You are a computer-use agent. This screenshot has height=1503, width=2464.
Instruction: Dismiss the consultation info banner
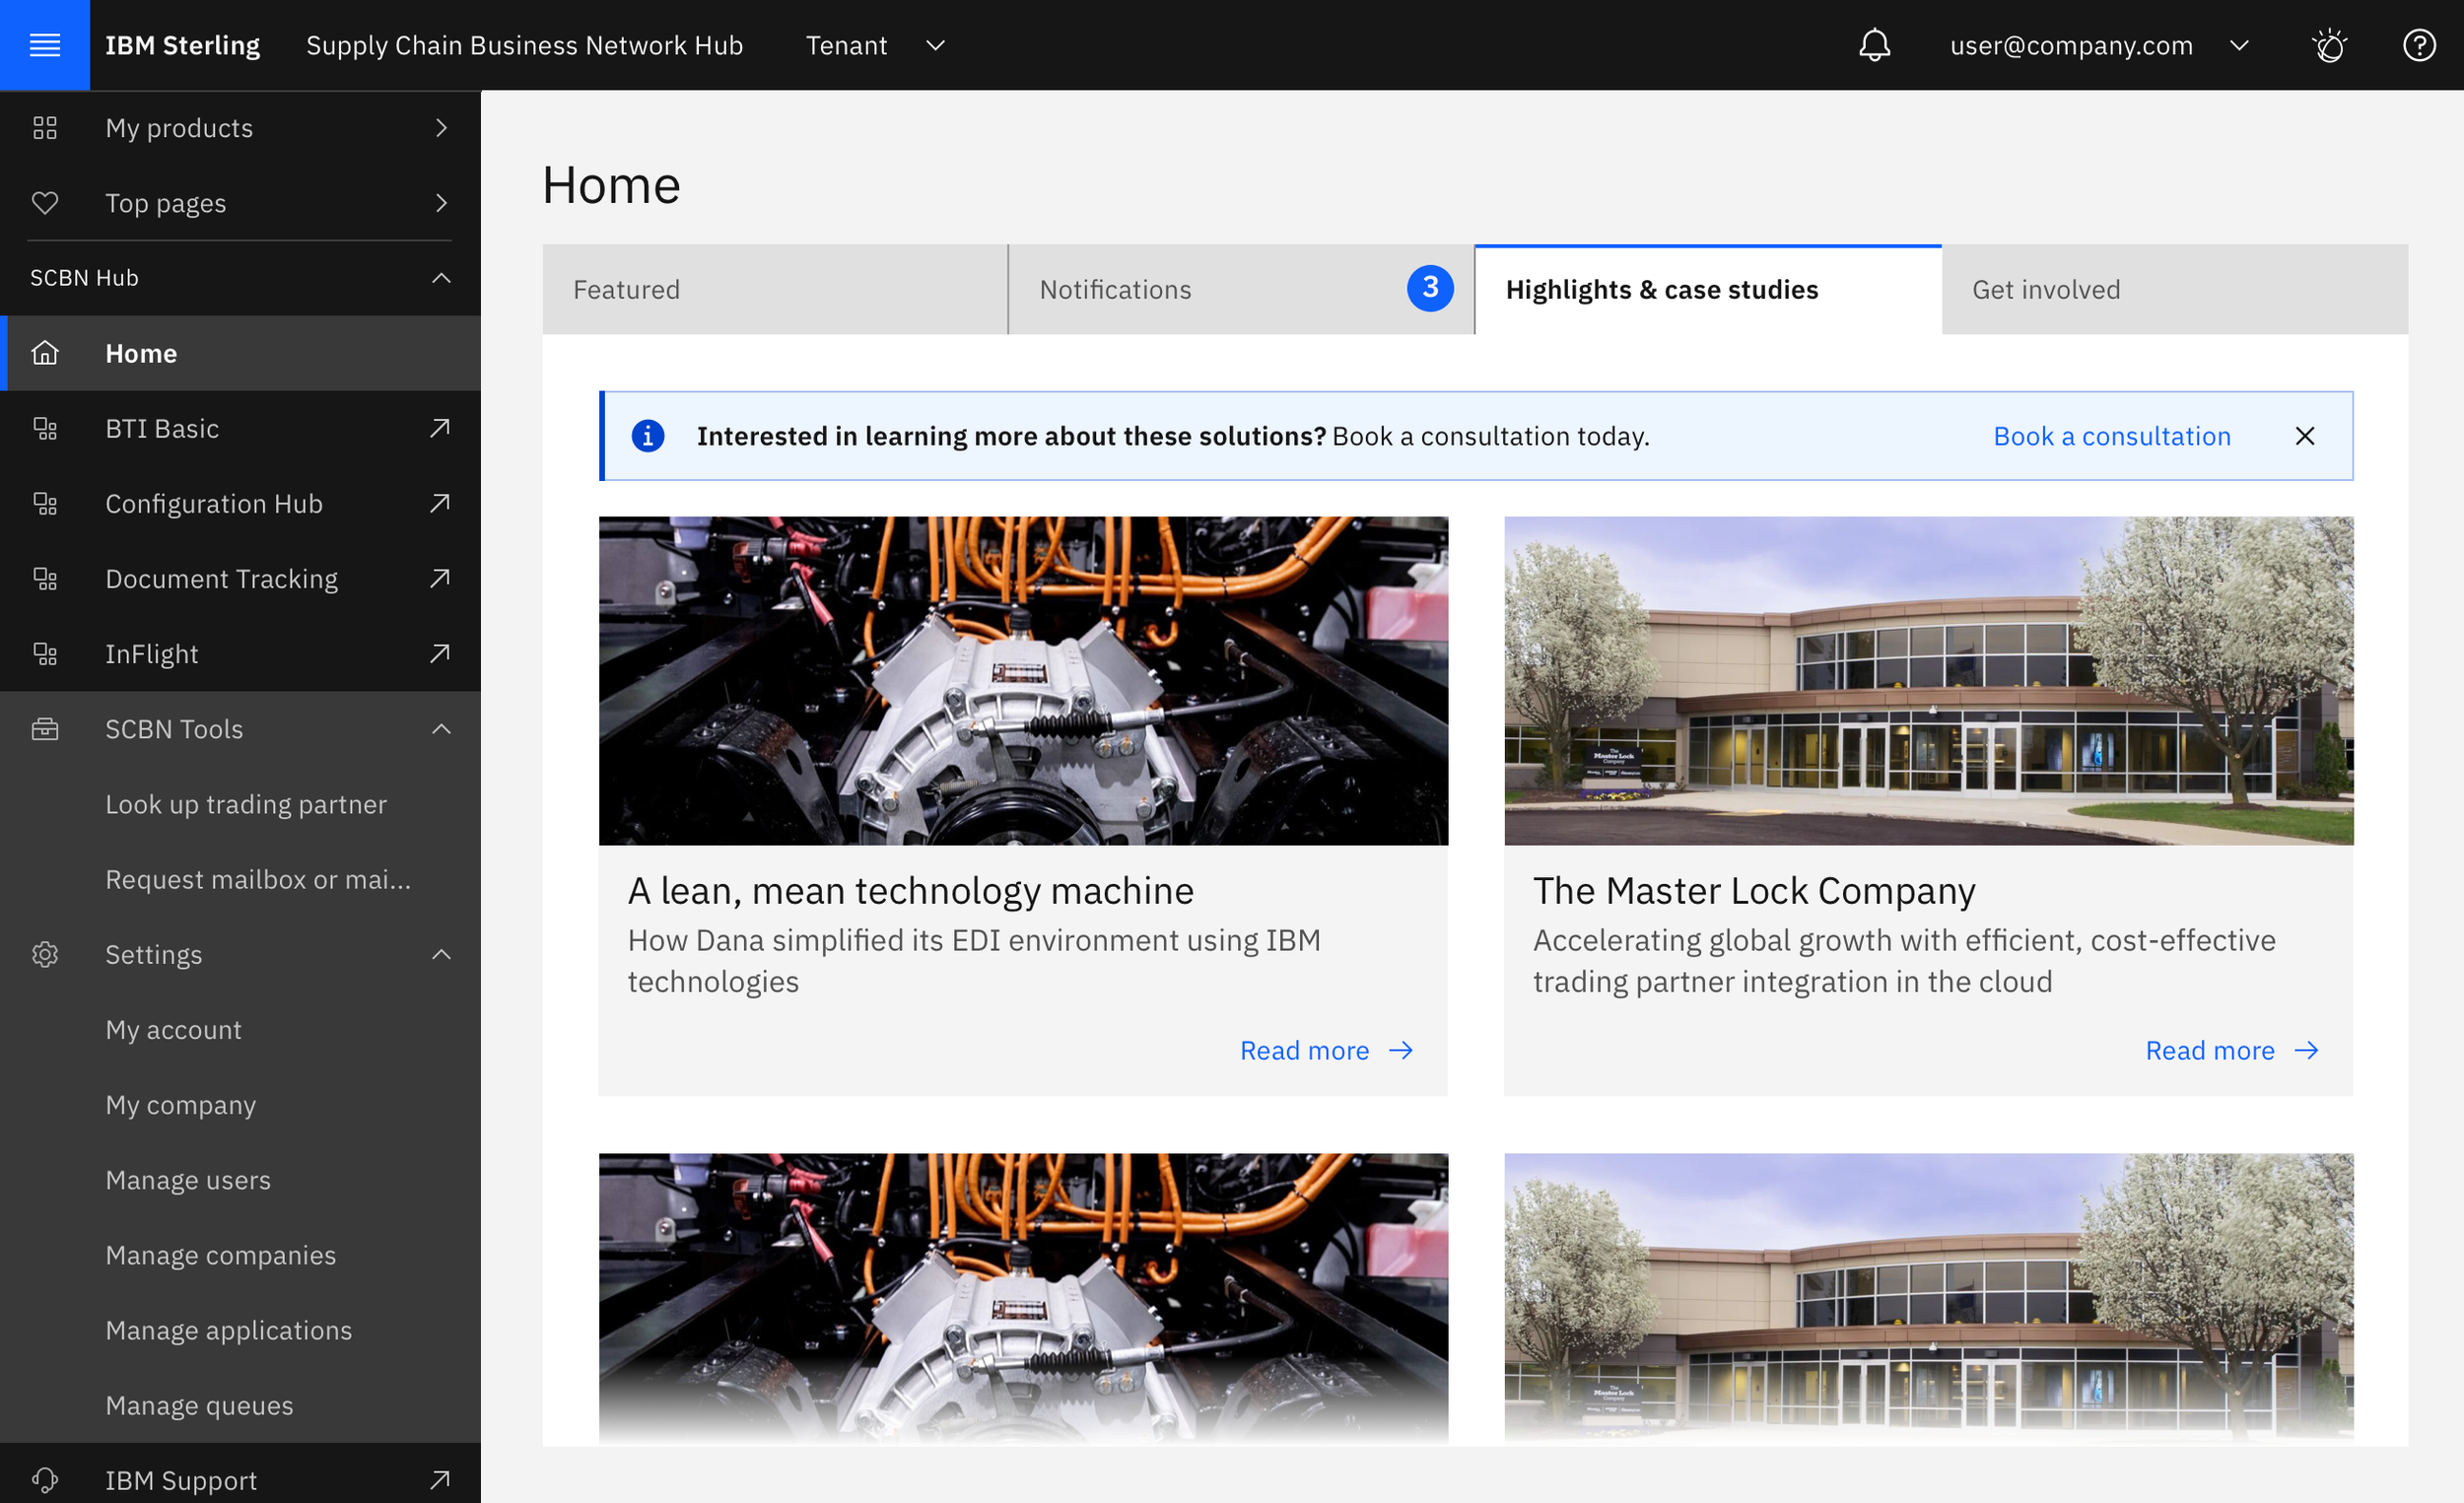(2304, 436)
